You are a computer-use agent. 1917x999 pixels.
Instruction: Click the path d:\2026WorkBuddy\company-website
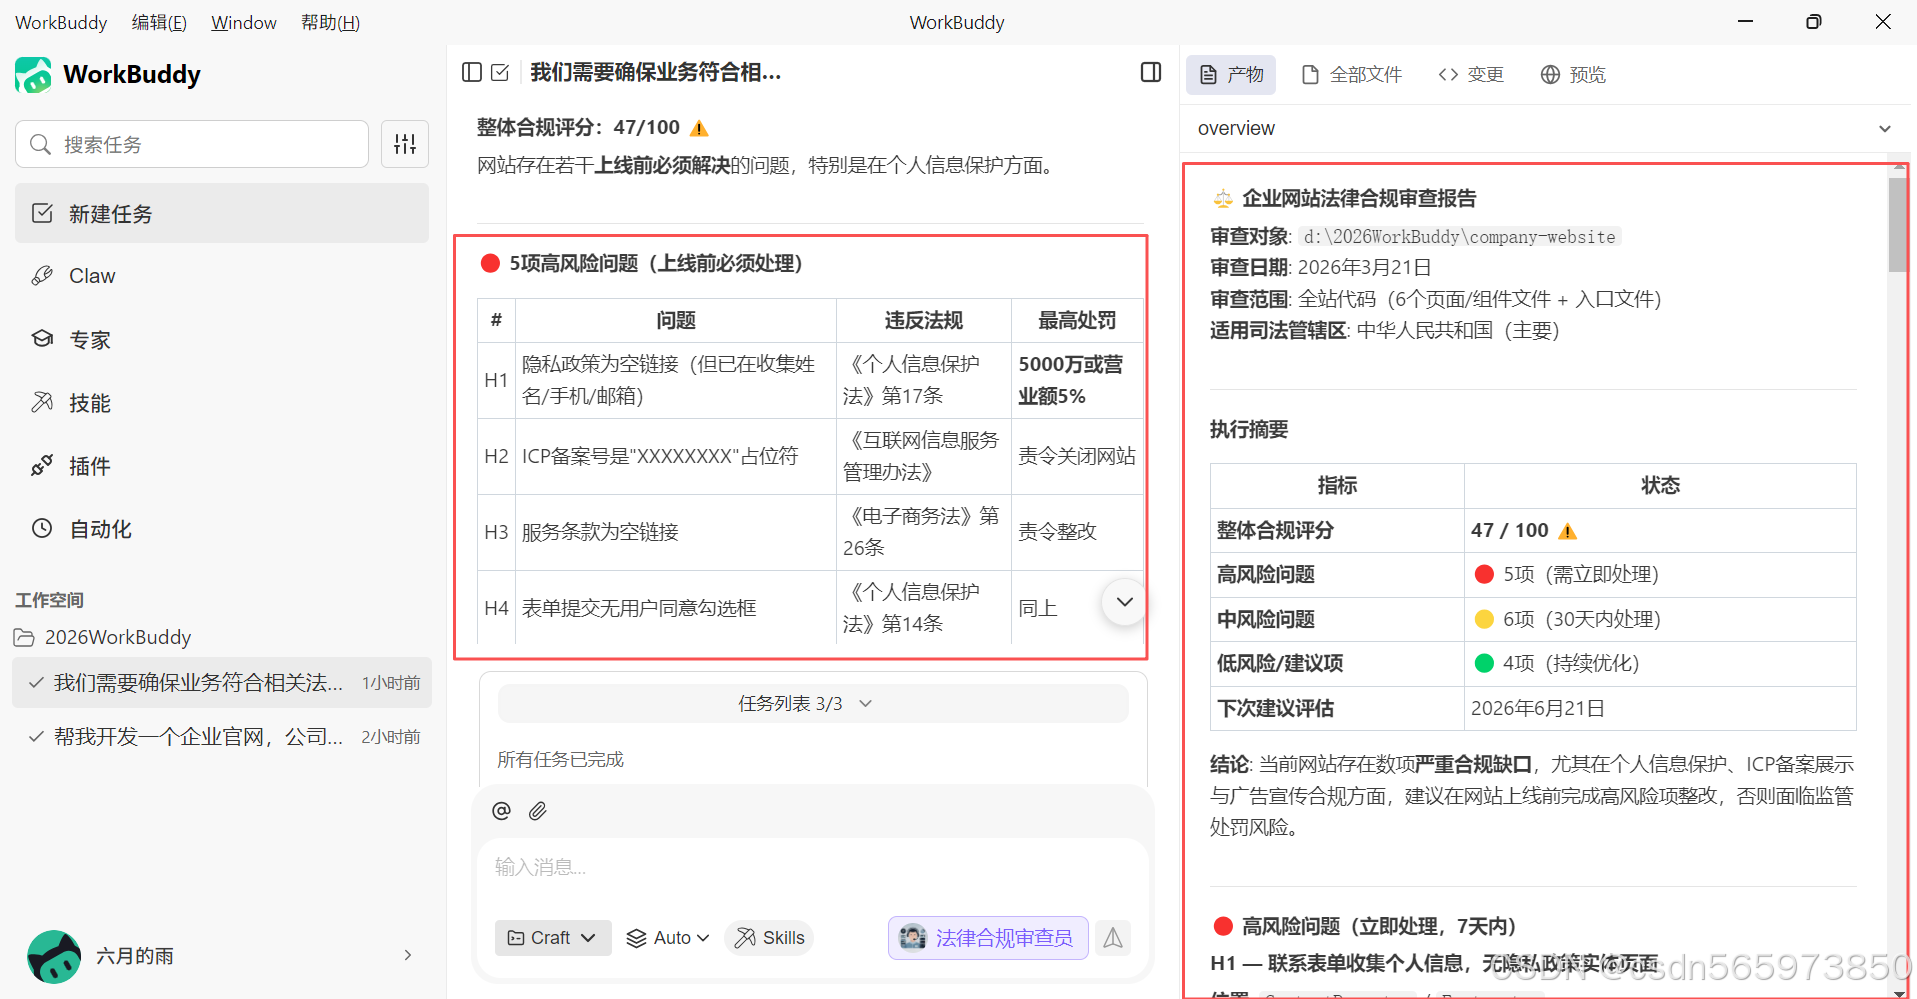1460,236
